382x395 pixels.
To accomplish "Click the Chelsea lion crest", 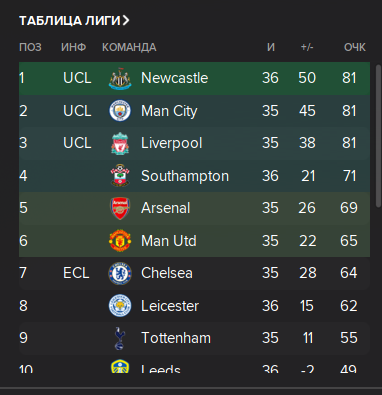I will pyautogui.click(x=120, y=273).
